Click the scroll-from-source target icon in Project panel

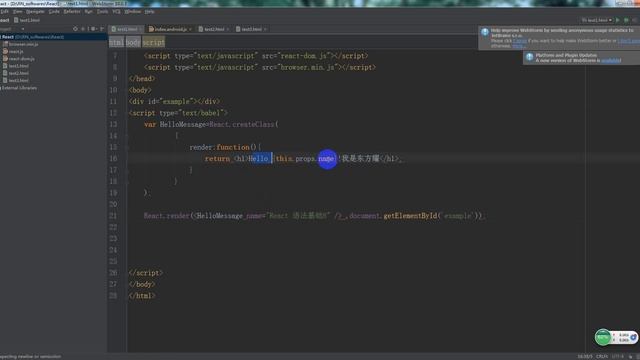pyautogui.click(x=75, y=29)
